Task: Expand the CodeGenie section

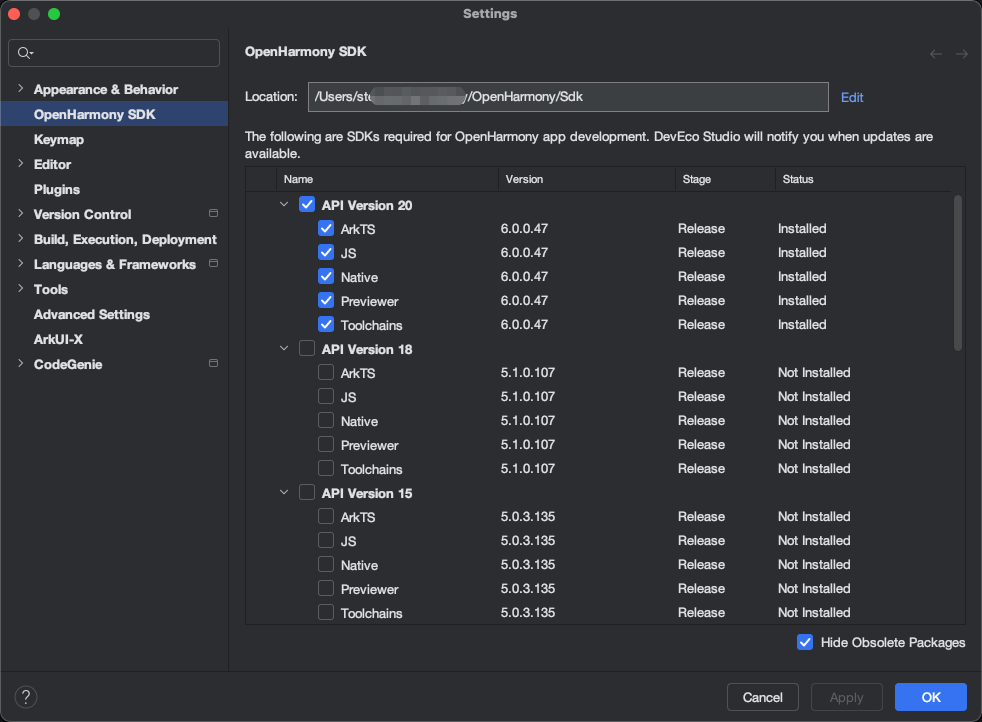Action: (21, 364)
